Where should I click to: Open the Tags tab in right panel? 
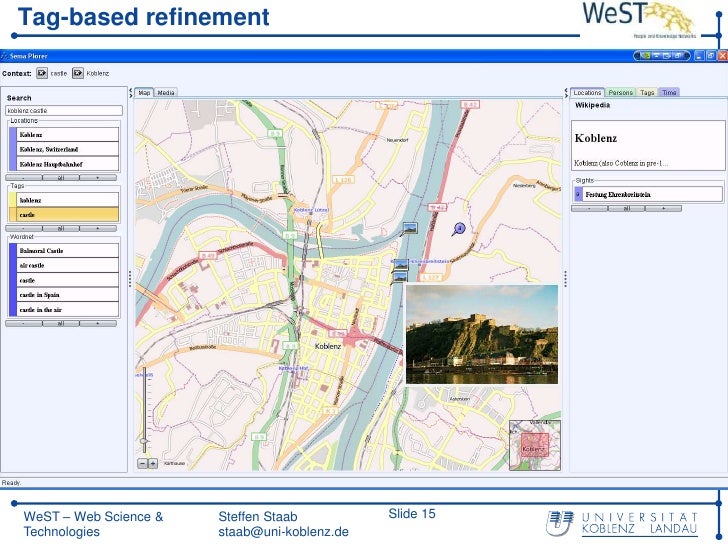click(x=647, y=92)
